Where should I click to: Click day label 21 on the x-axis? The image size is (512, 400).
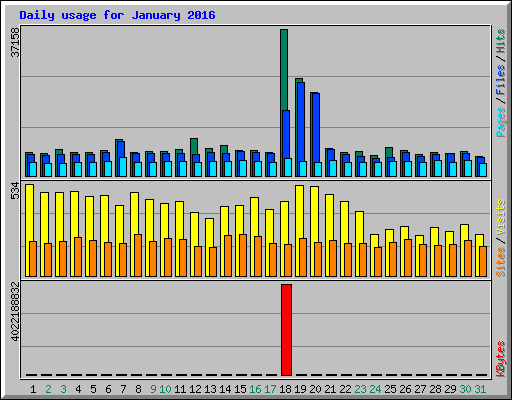point(330,389)
